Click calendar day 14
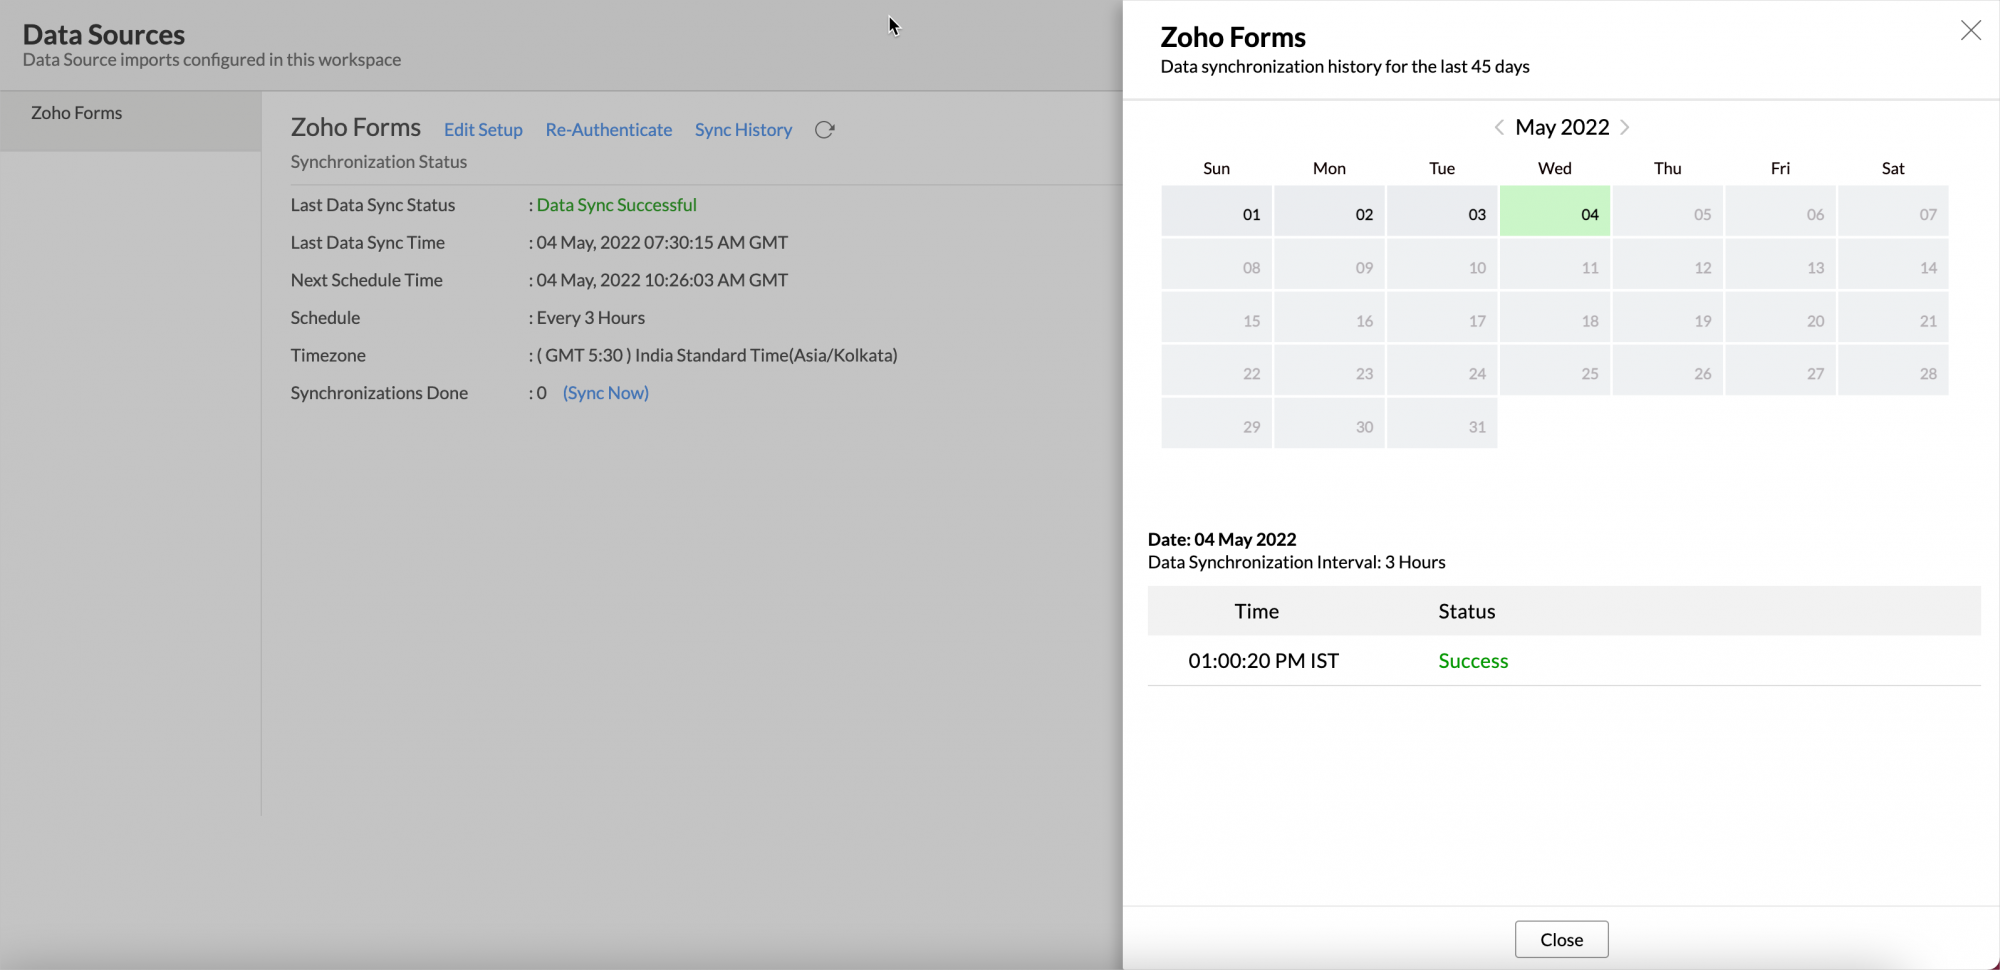Viewport: 2000px width, 970px height. (1894, 265)
